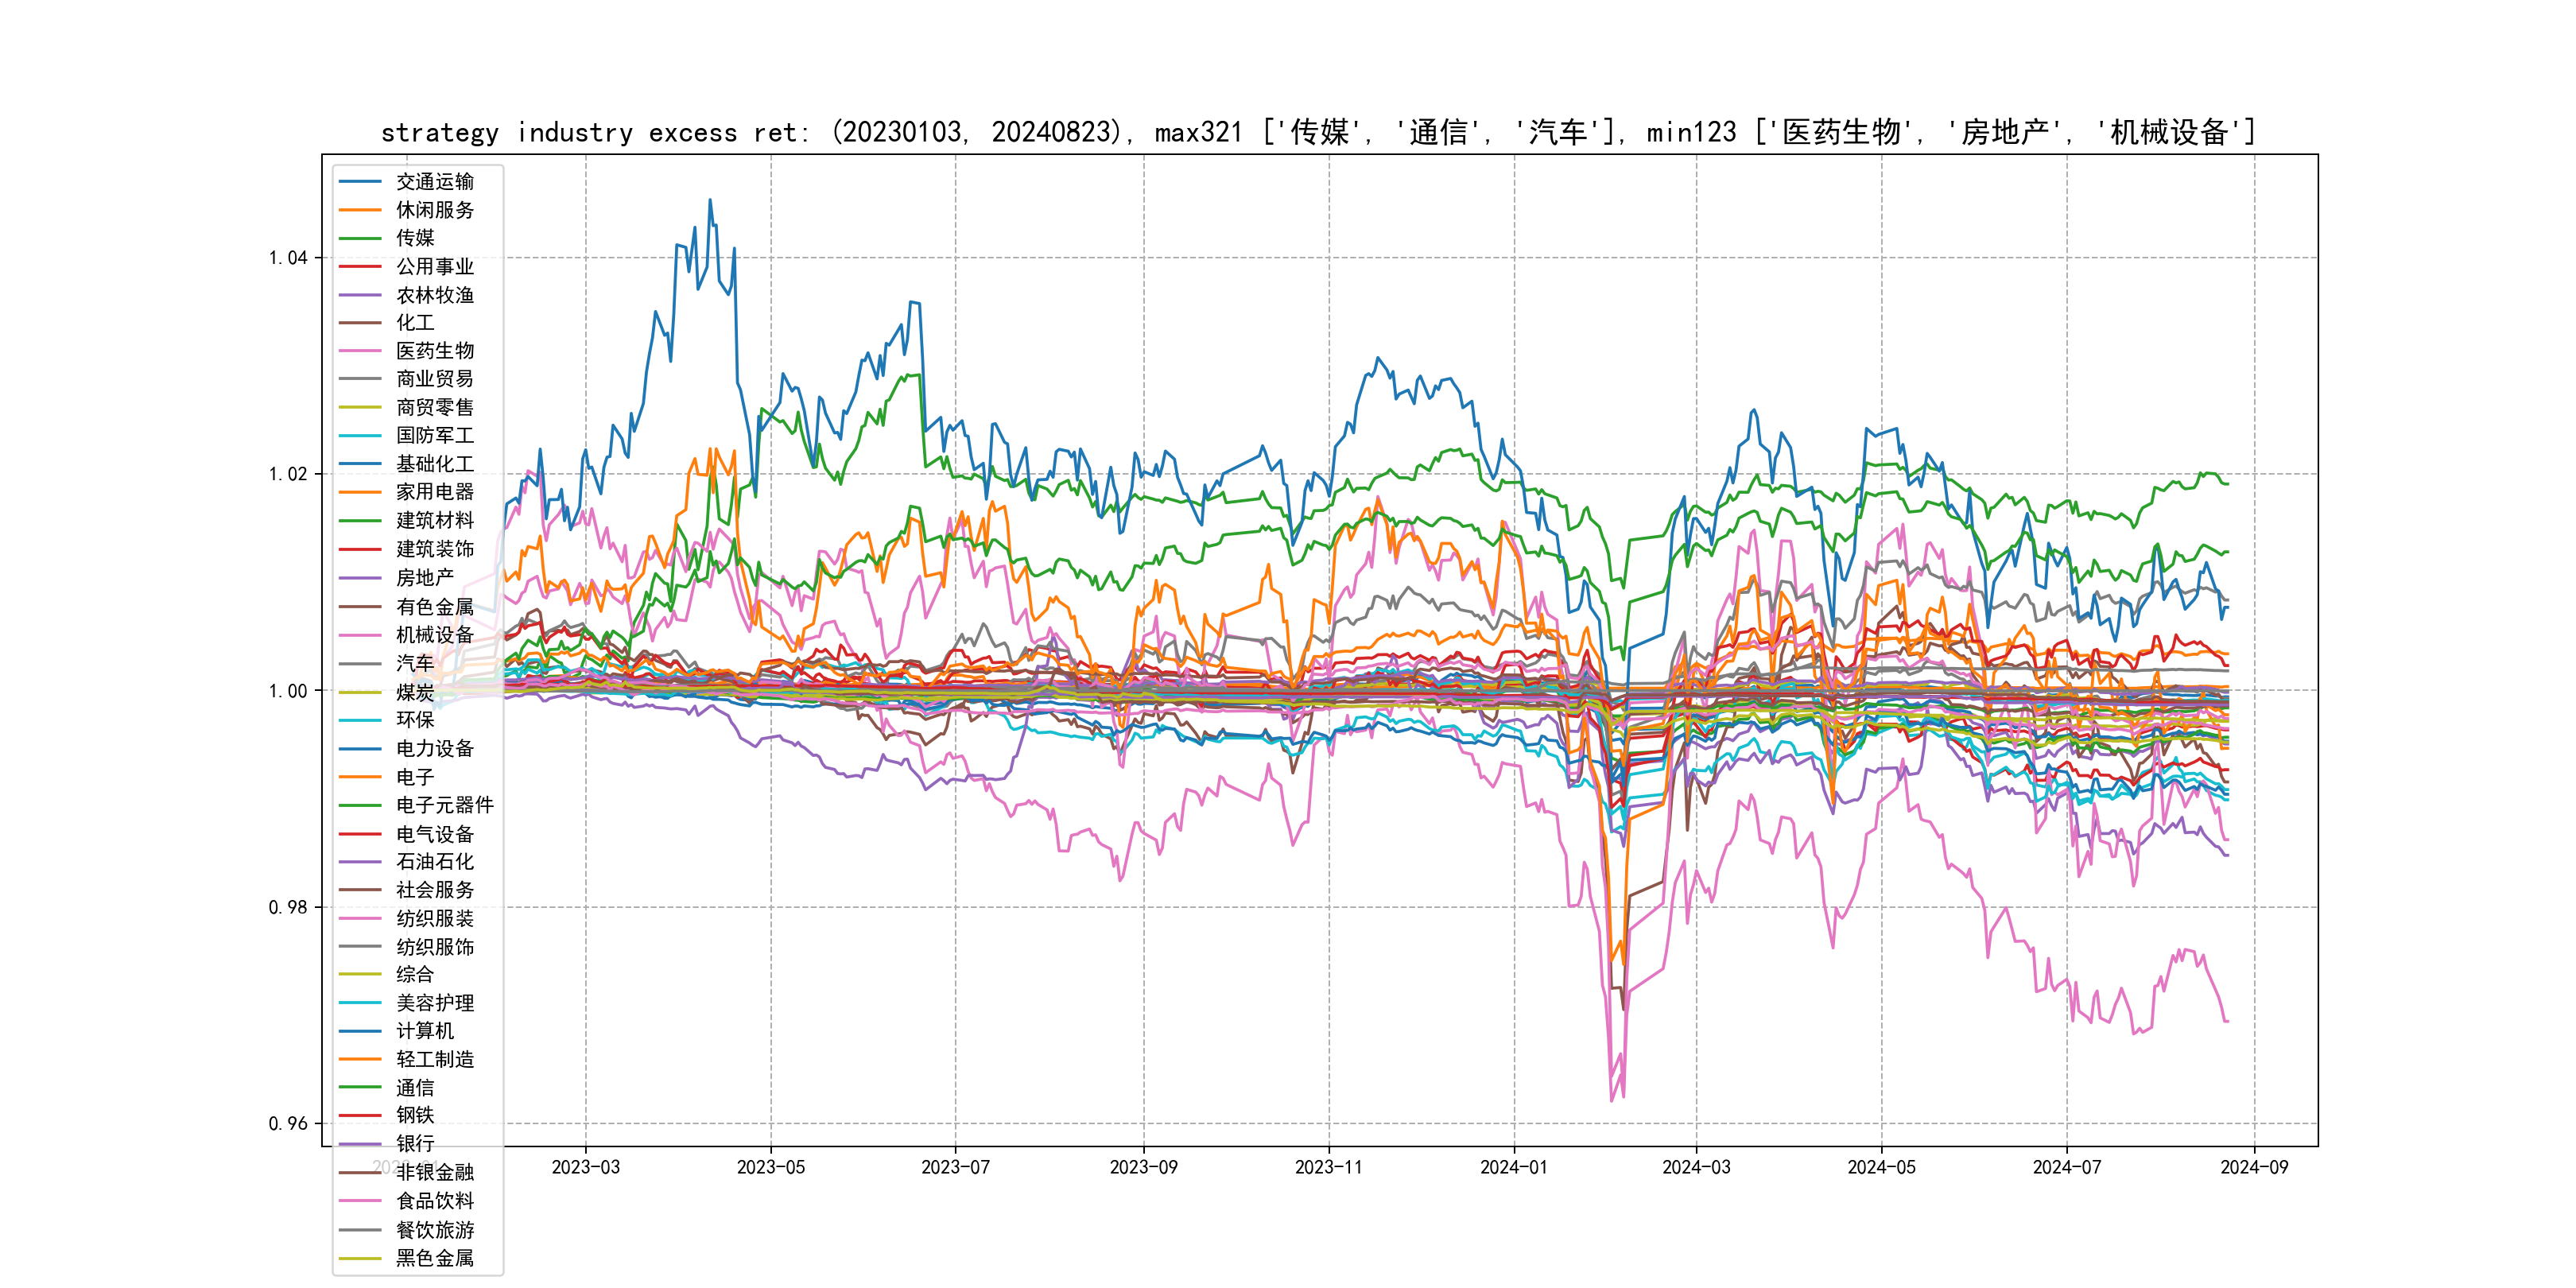Image resolution: width=2576 pixels, height=1288 pixels.
Task: Select the 医药生物 legend label
Action: [x=434, y=351]
